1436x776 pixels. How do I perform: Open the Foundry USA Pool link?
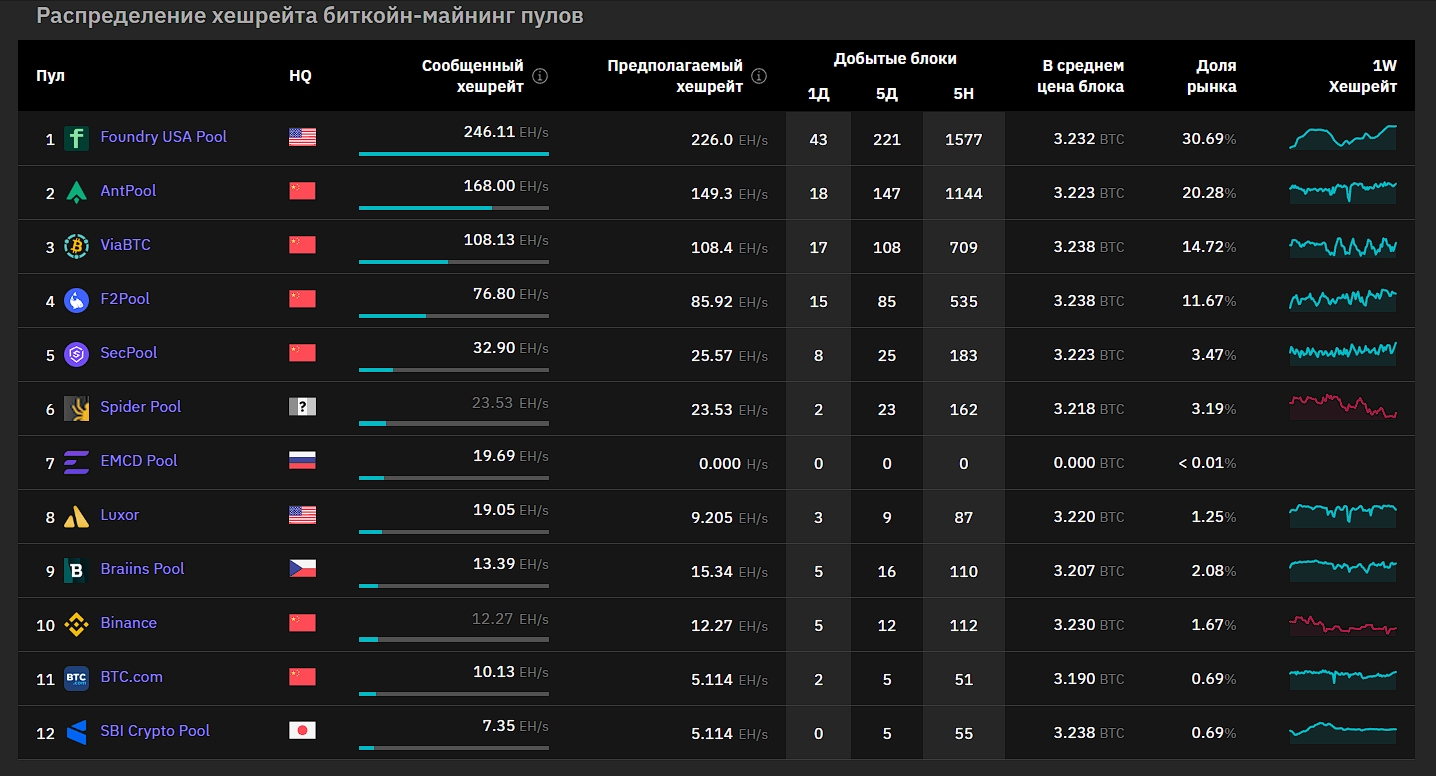point(163,137)
